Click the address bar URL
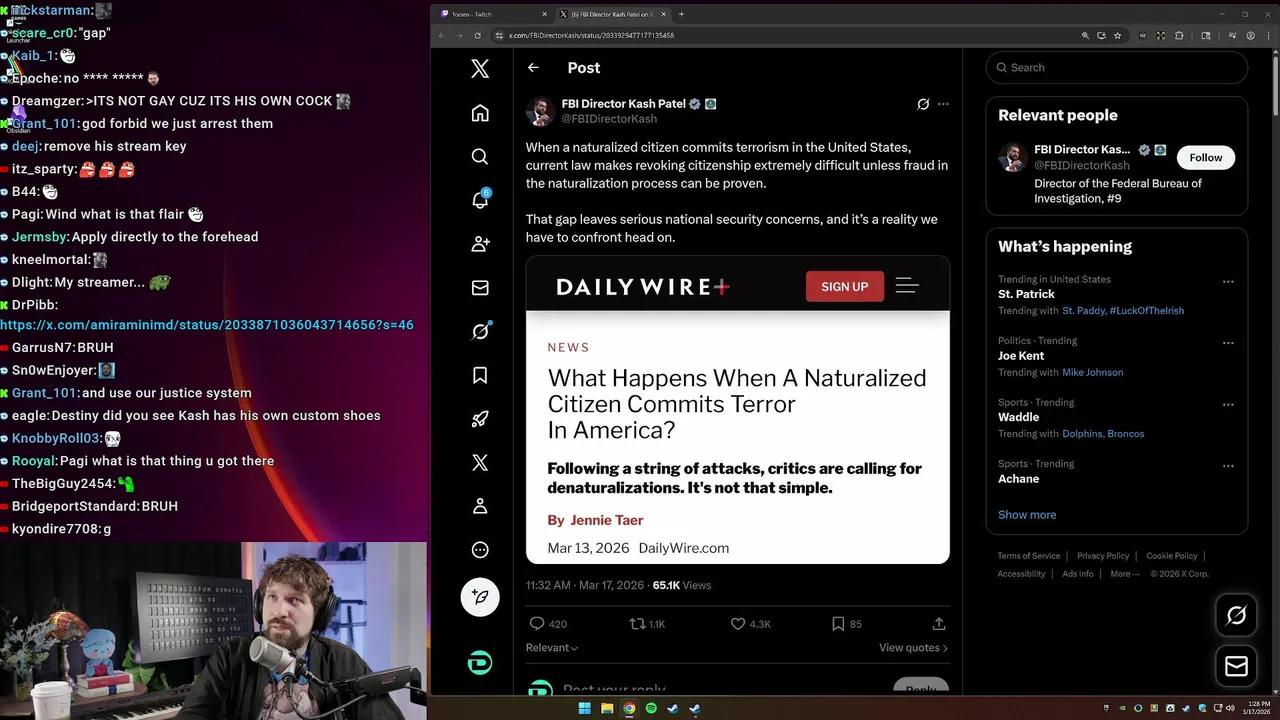This screenshot has height=720, width=1280. (591, 35)
